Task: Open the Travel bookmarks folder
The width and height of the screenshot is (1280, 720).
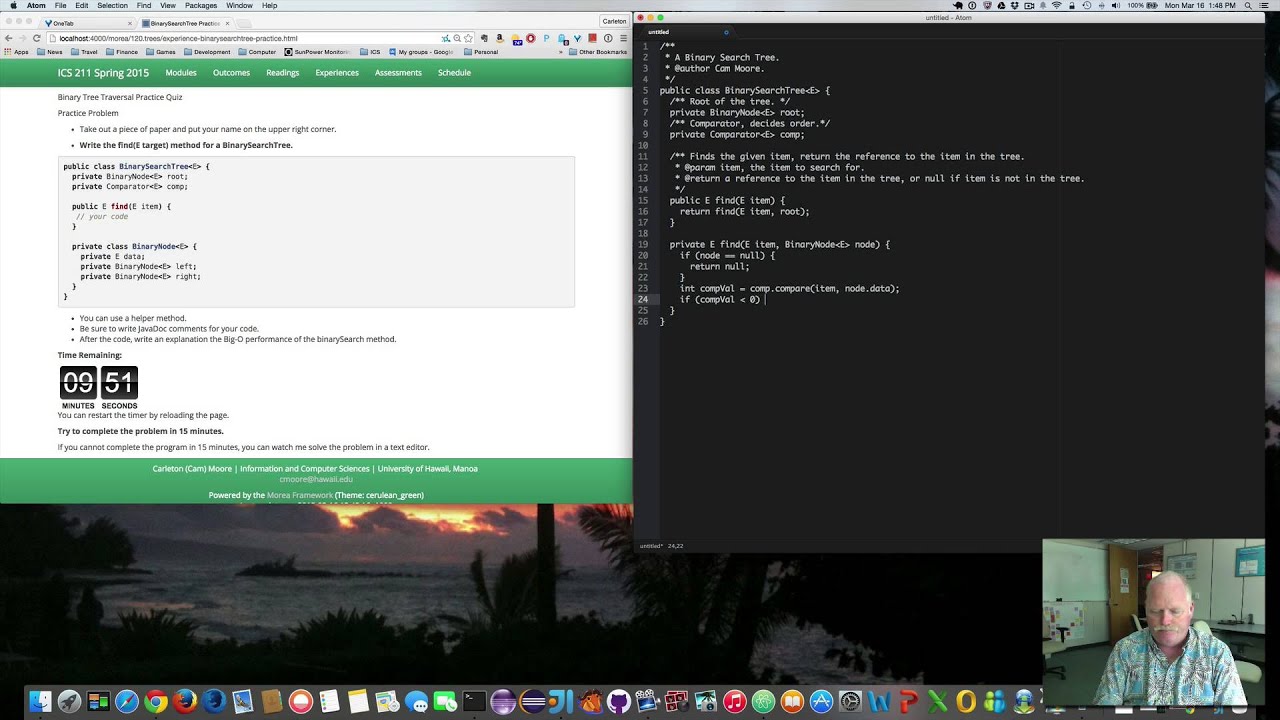Action: click(85, 52)
